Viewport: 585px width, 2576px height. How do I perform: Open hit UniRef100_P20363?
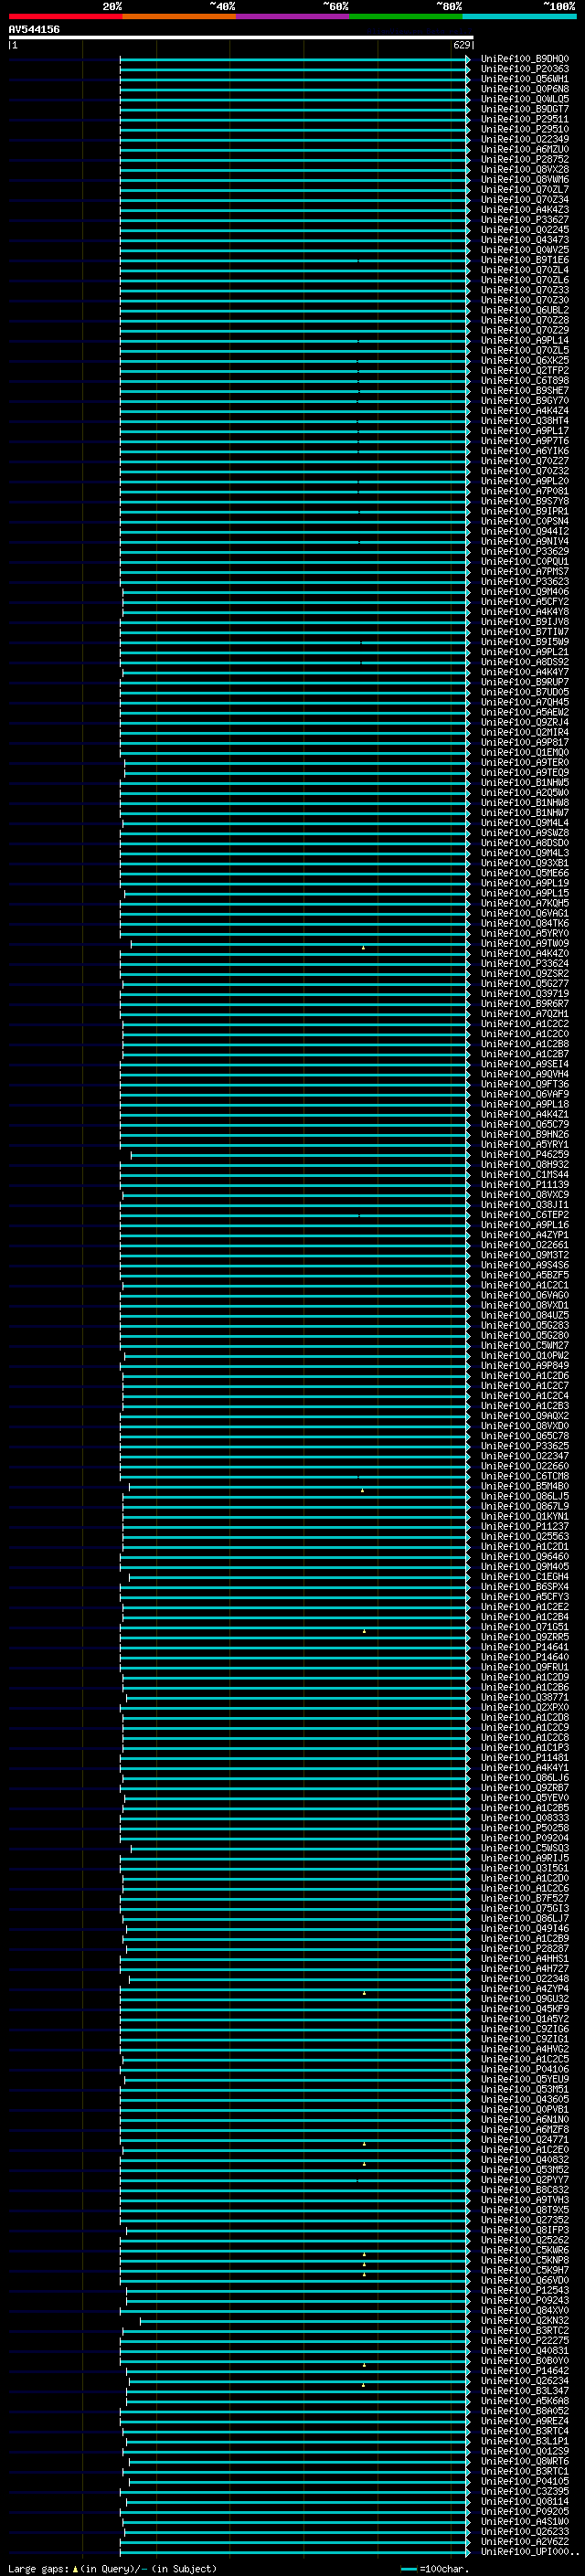coord(524,69)
